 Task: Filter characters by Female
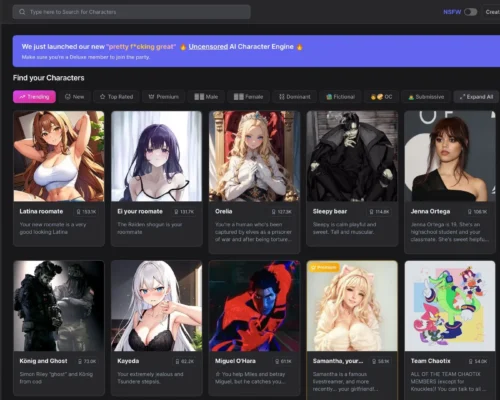248,97
